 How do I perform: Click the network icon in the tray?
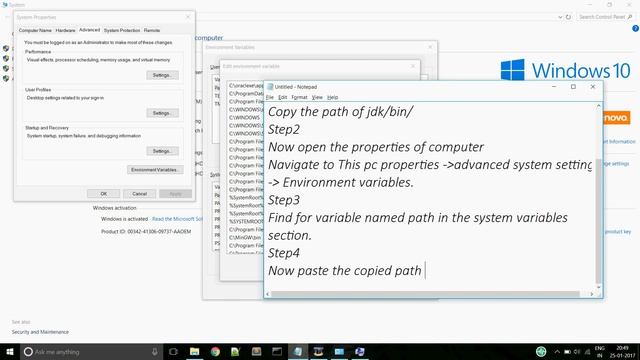click(587, 351)
